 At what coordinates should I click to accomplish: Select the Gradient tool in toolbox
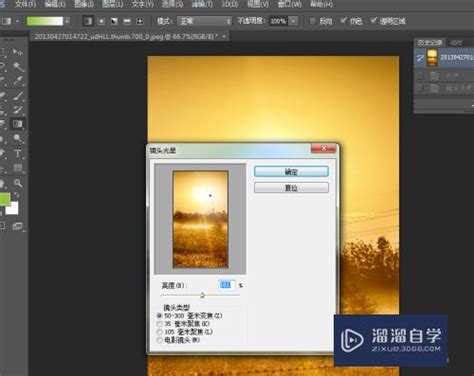point(18,124)
